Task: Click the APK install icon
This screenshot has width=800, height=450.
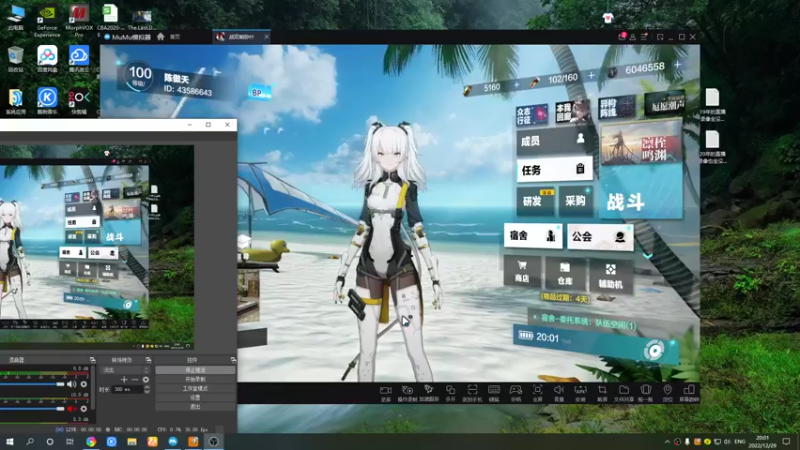Action: tap(581, 393)
